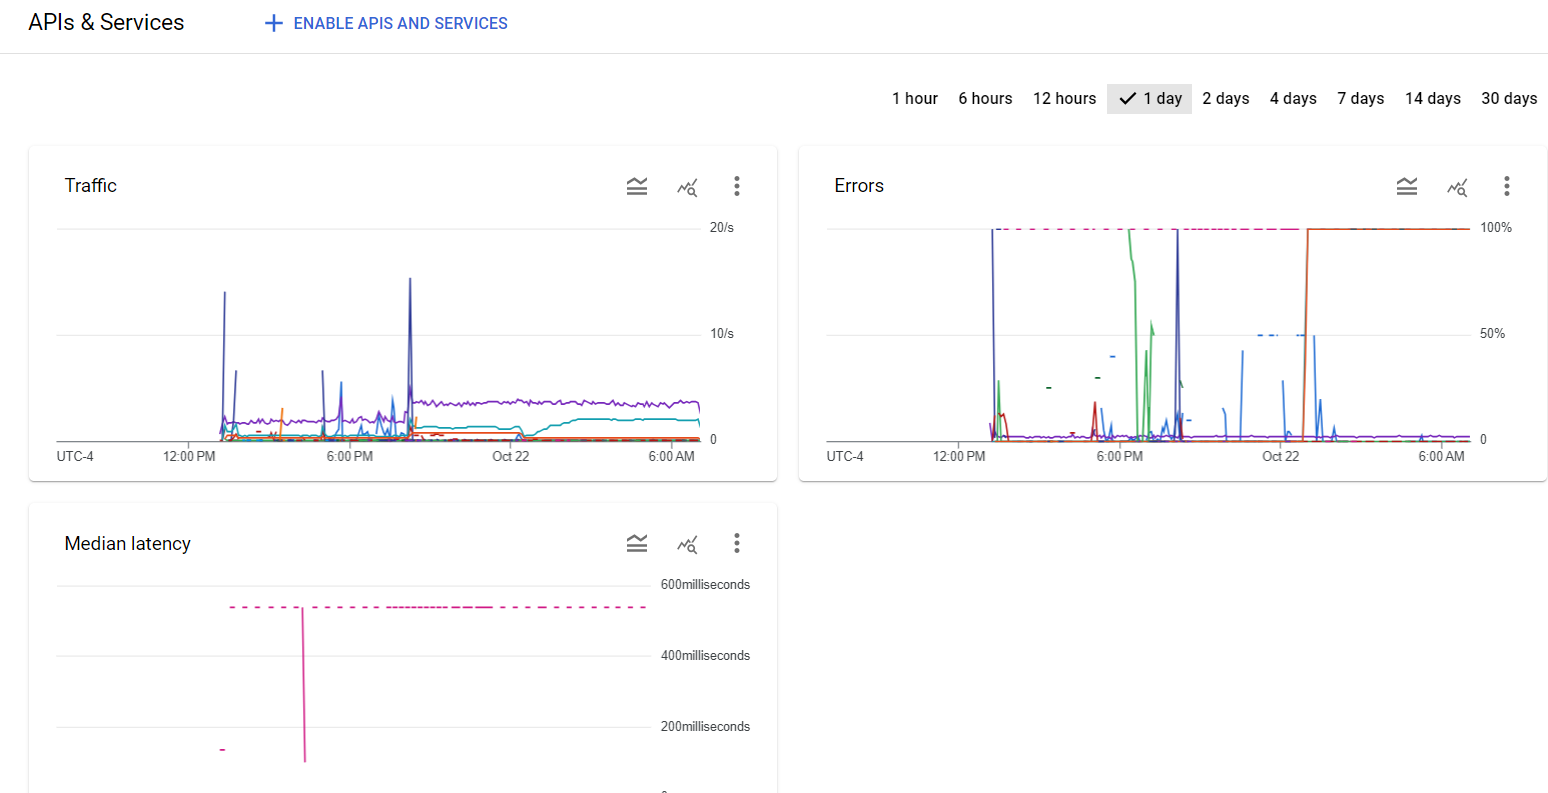1548x793 pixels.
Task: Select the 14 days time range
Action: pyautogui.click(x=1433, y=98)
